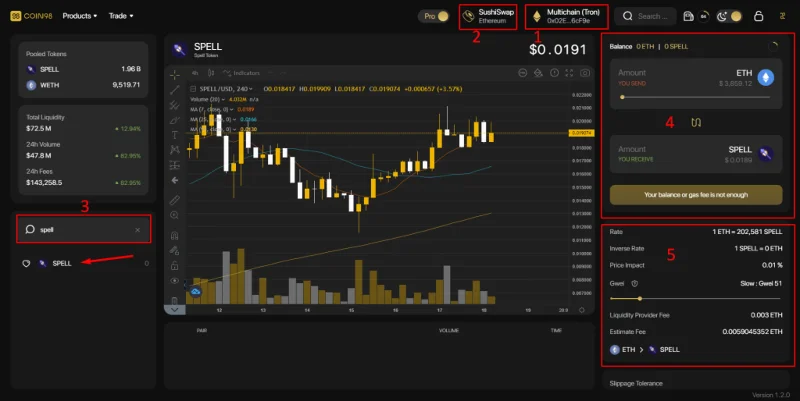Screen dimensions: 800x401
Task: Collapse the drawing toolbar chevron
Action: (174, 310)
